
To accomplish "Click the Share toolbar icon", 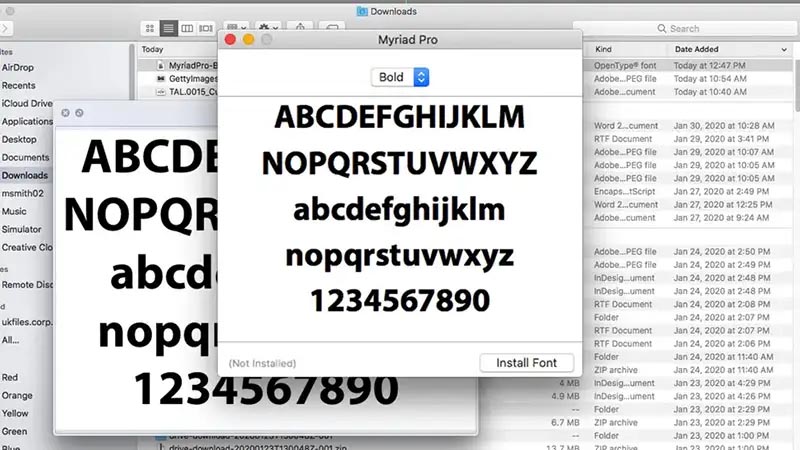I will [300, 29].
